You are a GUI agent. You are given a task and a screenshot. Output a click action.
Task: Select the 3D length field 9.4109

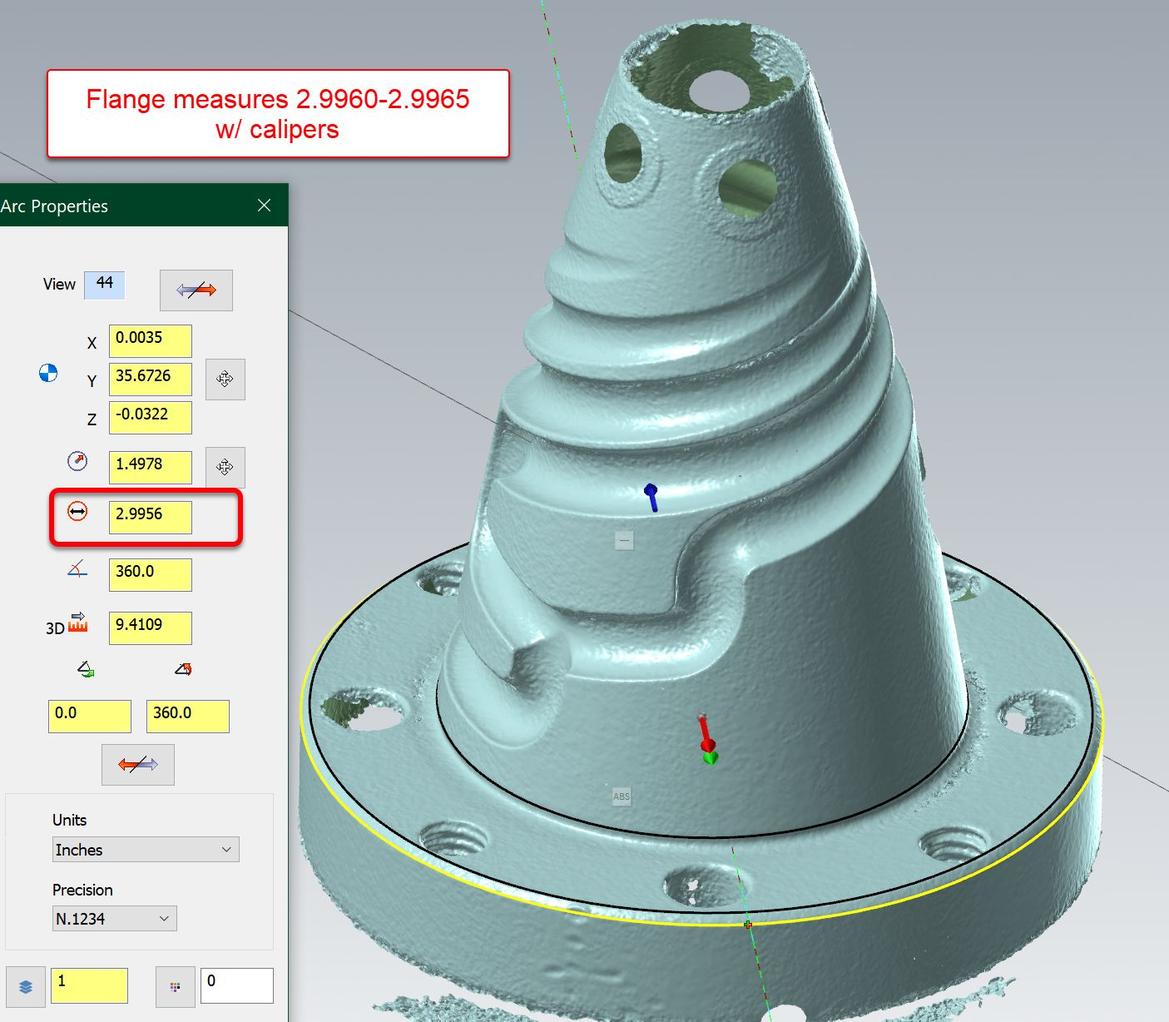click(x=150, y=628)
